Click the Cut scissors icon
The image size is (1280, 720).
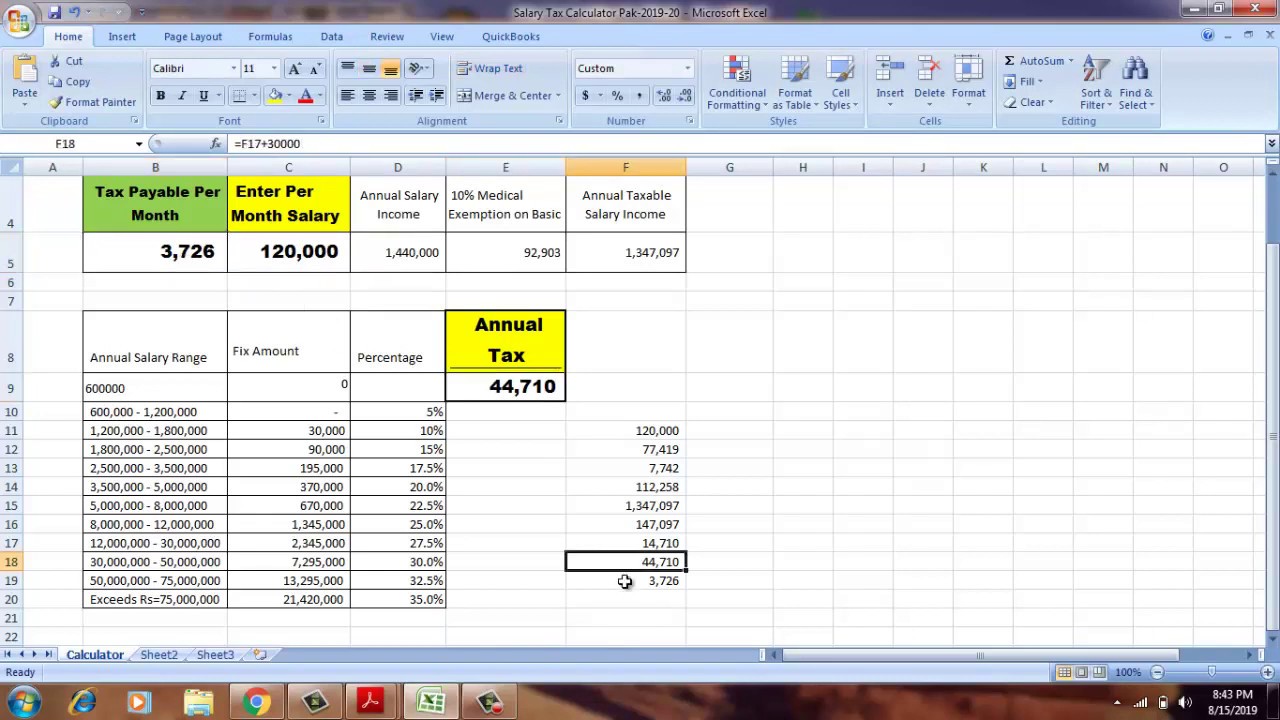pos(55,61)
